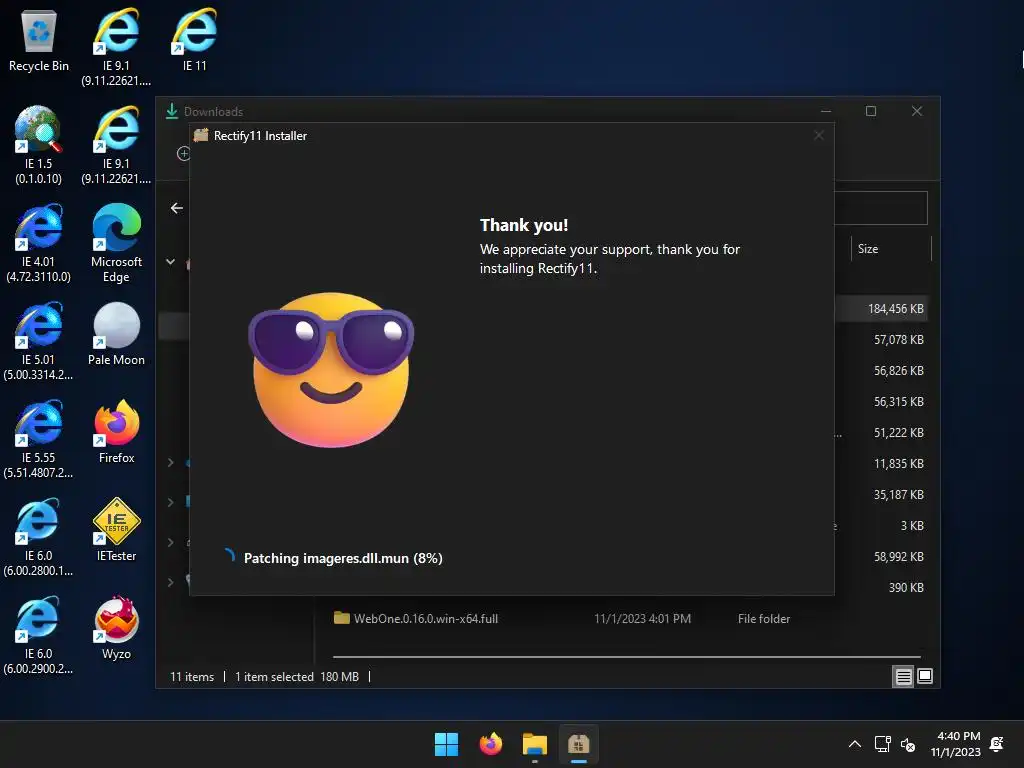1024x768 pixels.
Task: Click the muted volume tray icon
Action: [x=908, y=744]
